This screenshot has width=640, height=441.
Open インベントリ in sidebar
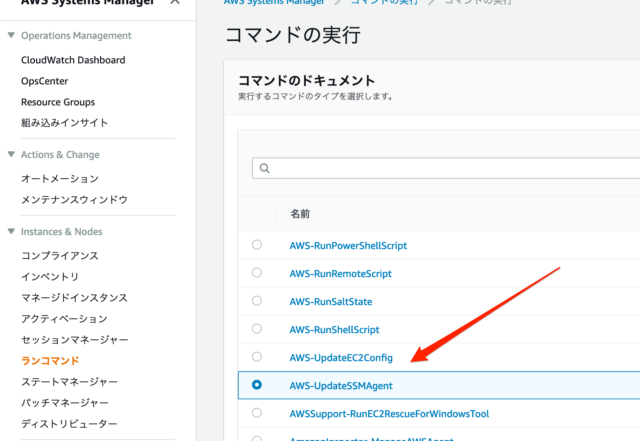[50, 277]
